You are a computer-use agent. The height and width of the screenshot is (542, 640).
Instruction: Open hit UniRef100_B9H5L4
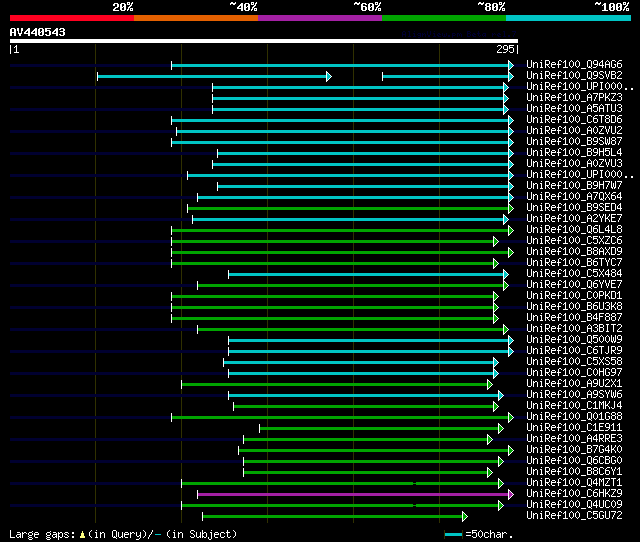[x=574, y=152]
